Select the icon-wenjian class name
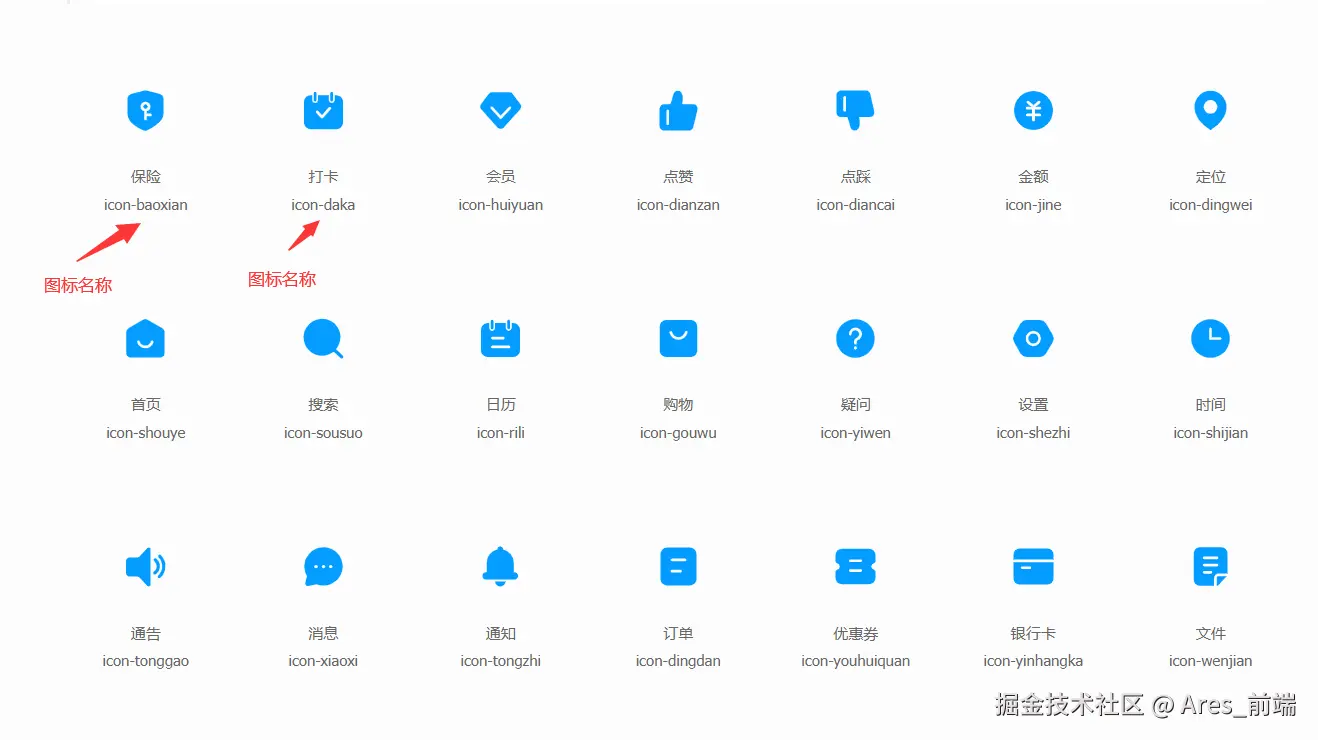Viewport: 1318px width, 740px height. (1210, 661)
